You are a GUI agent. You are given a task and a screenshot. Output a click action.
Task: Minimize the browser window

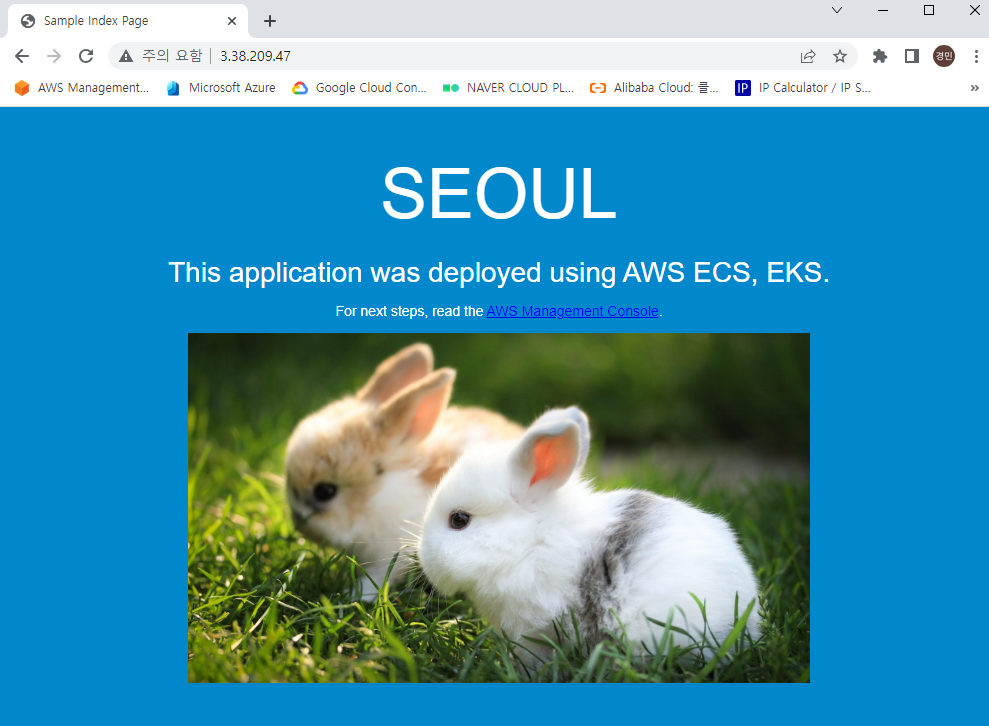(883, 10)
